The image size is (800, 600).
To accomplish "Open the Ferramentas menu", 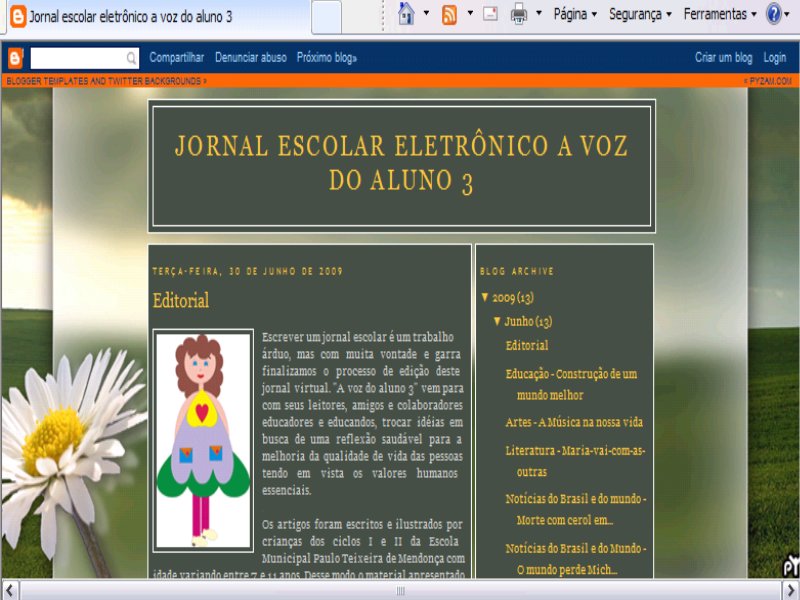I will (x=720, y=14).
